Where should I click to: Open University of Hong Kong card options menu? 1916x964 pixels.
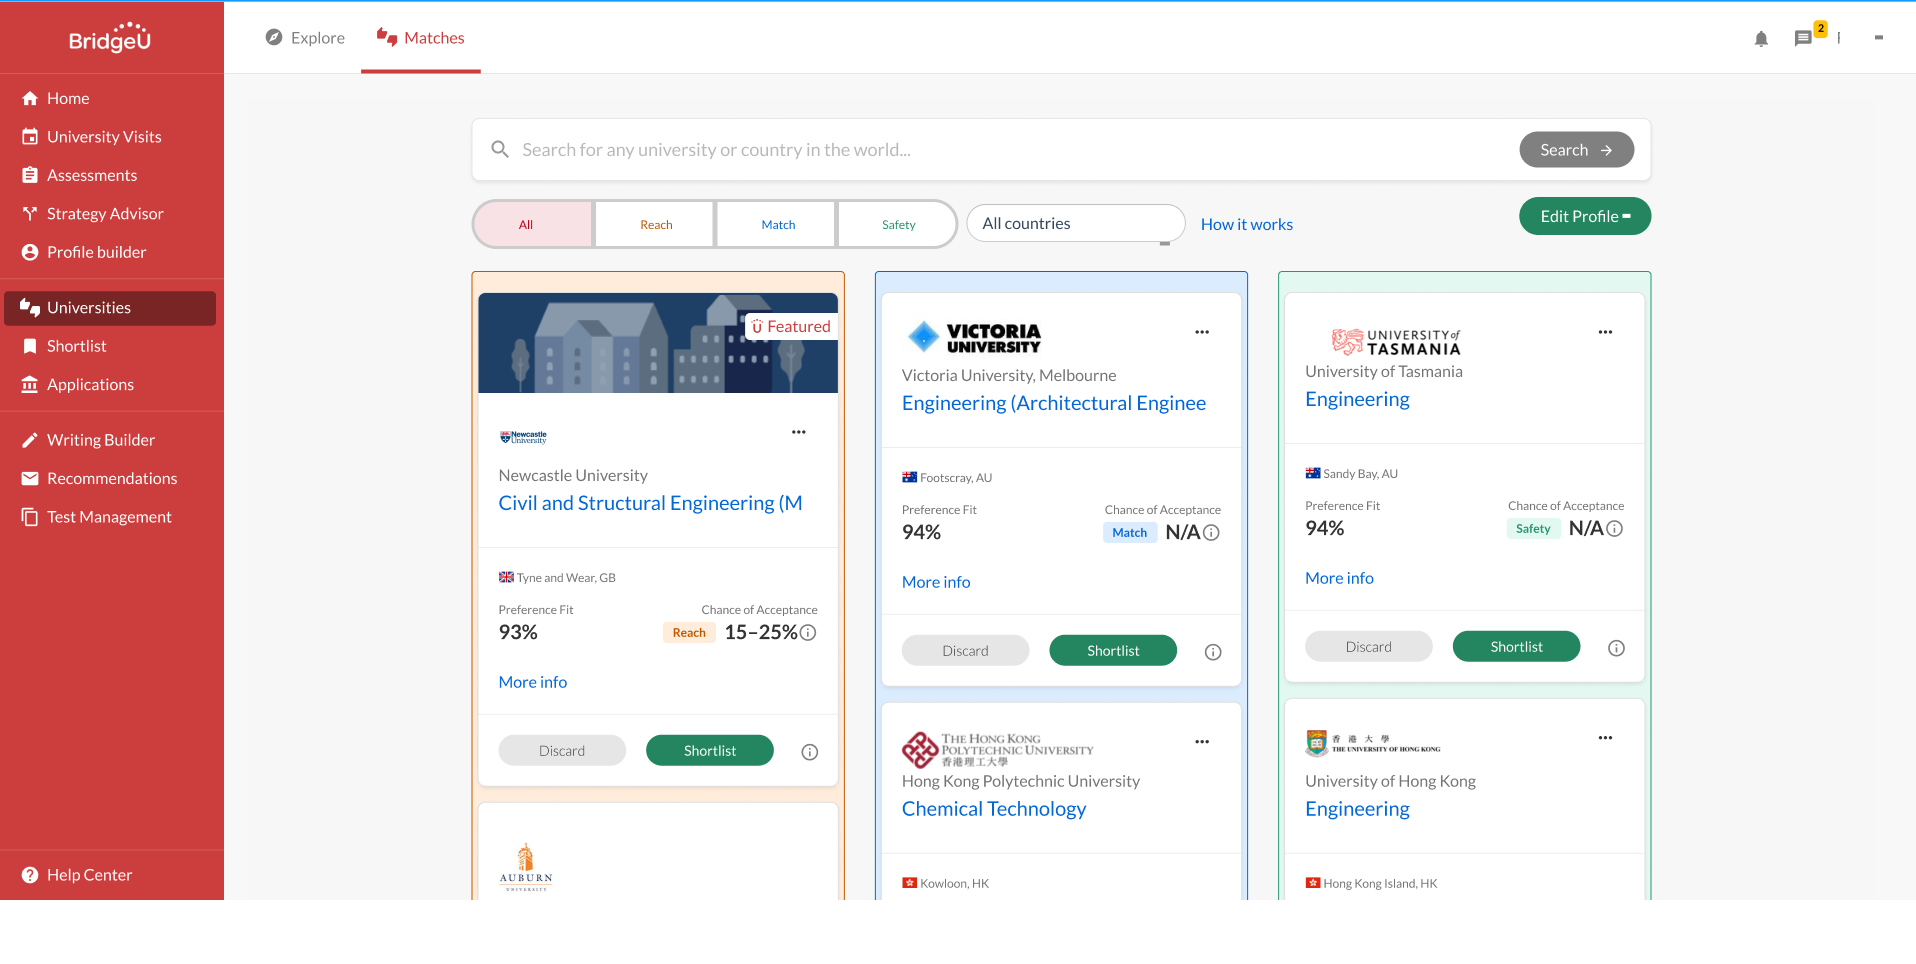1605,738
